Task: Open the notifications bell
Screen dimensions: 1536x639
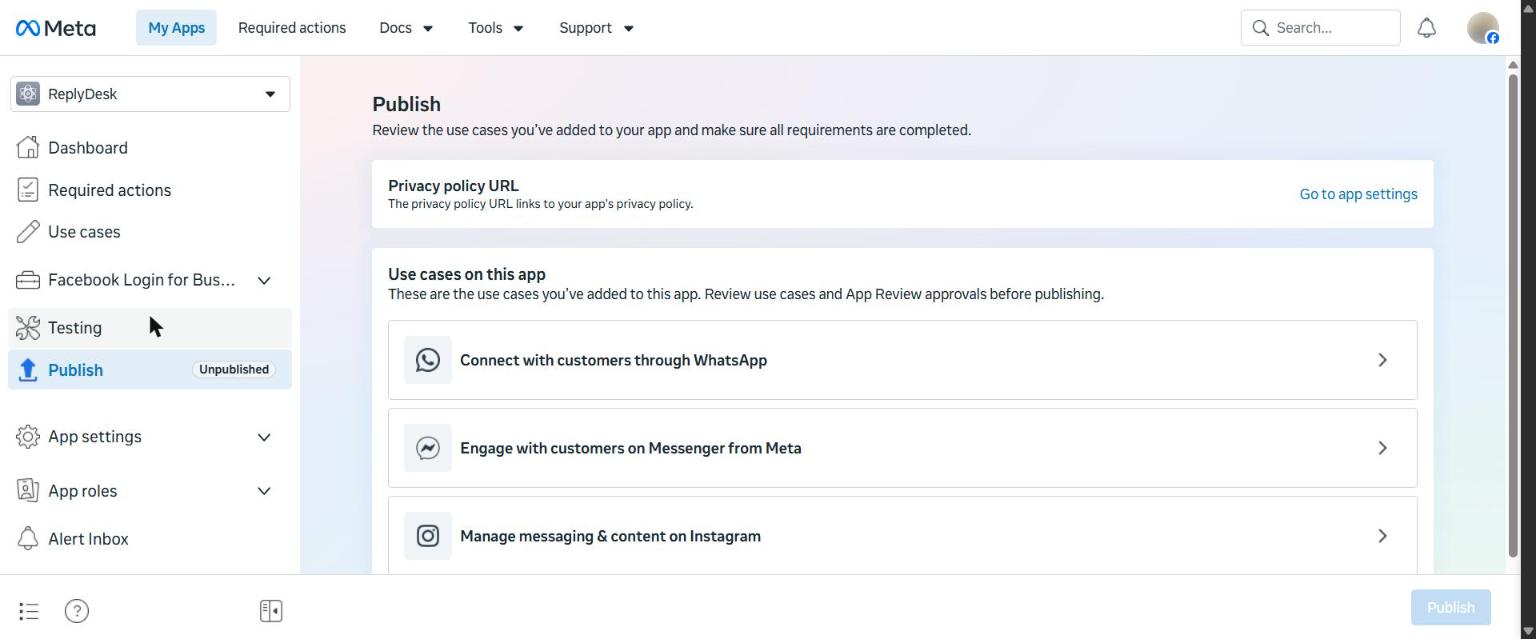Action: 1427,28
